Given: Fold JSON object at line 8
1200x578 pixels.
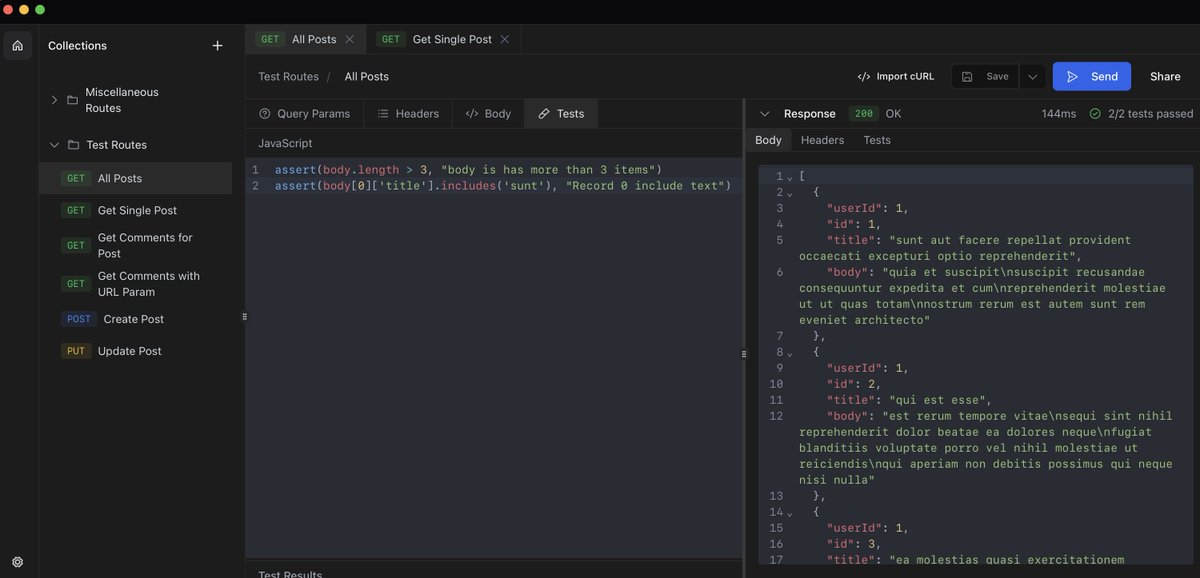Looking at the screenshot, I should (790, 353).
